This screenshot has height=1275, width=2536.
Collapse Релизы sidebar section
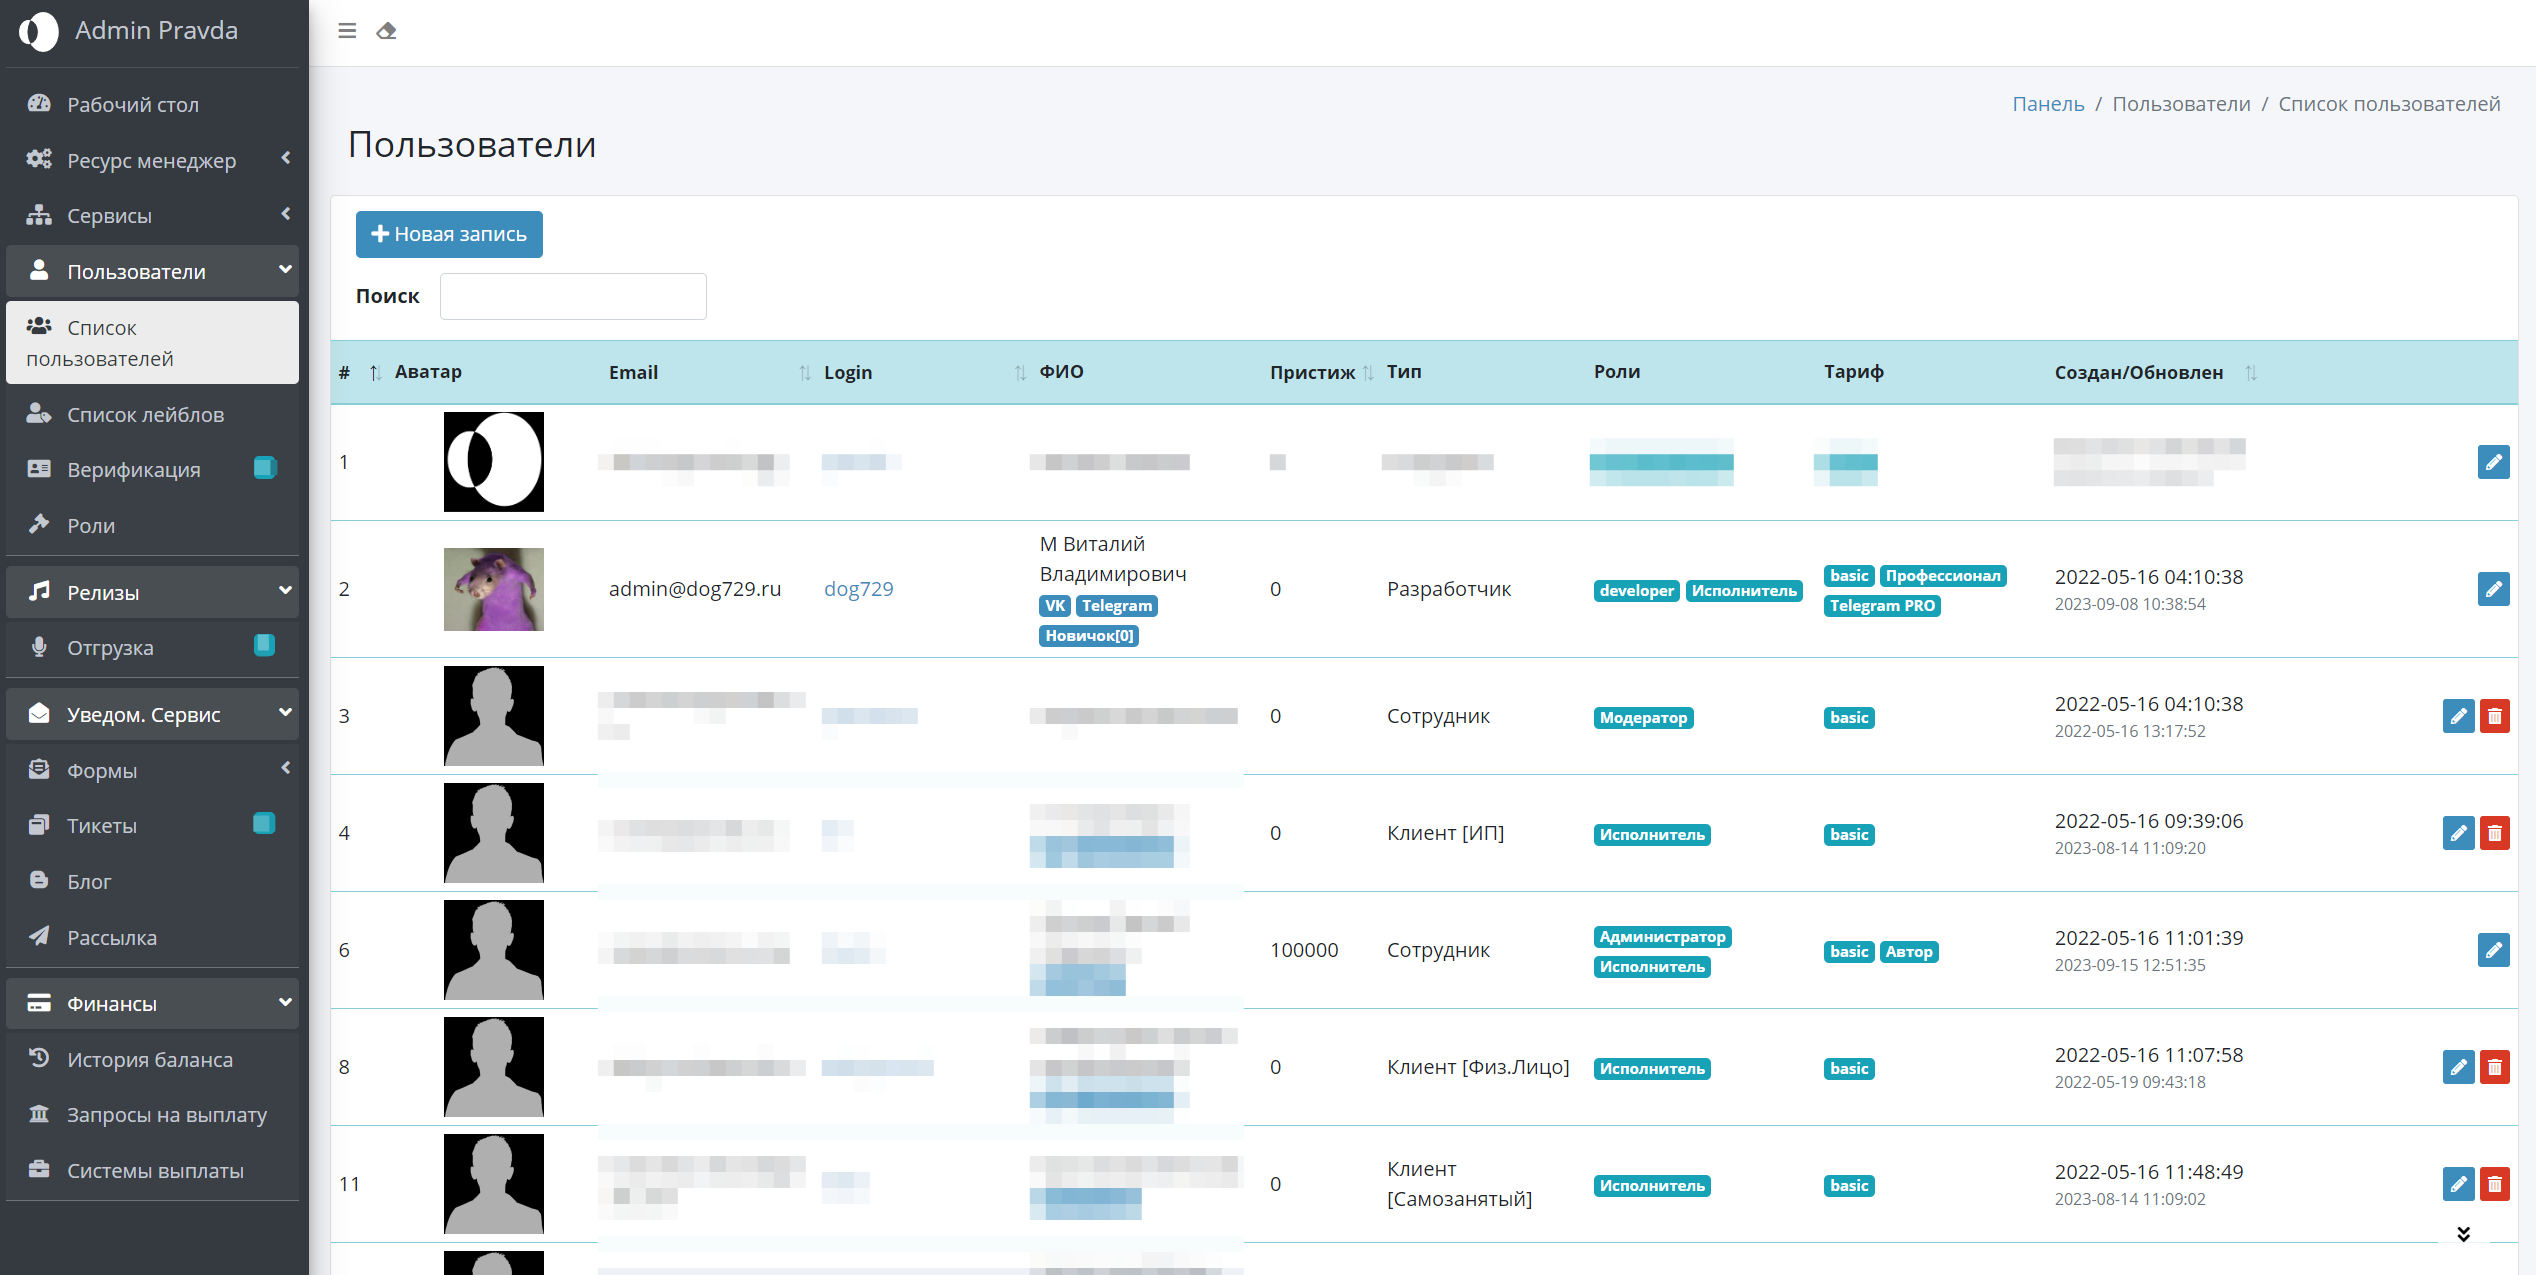[x=152, y=593]
